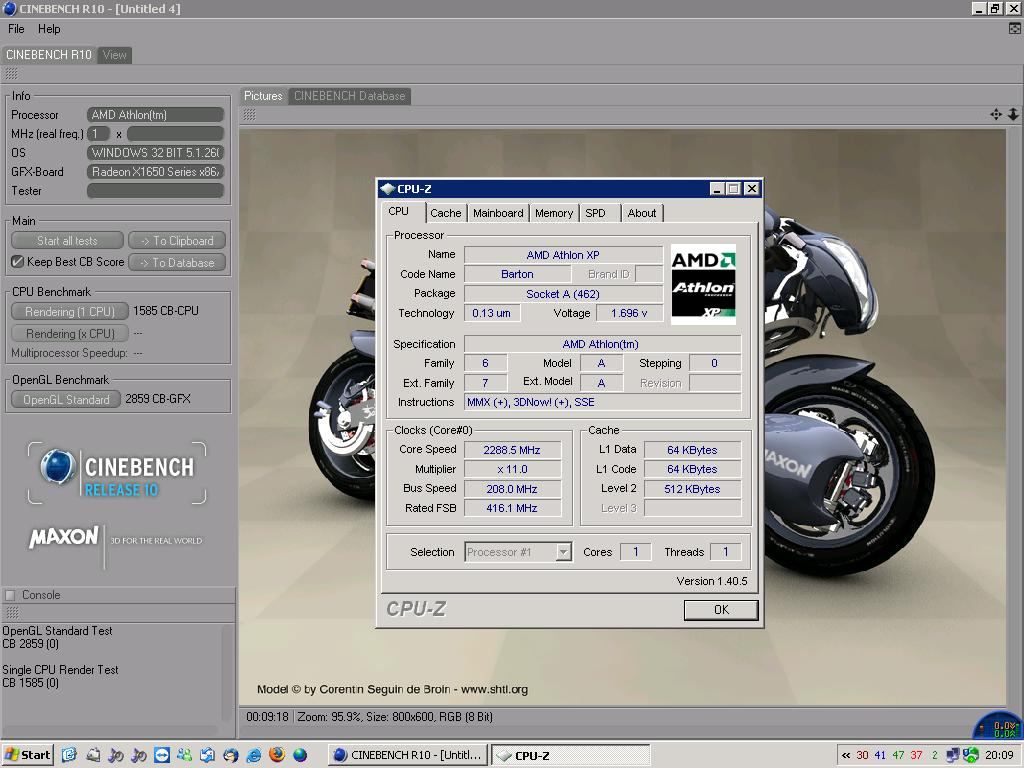Switch to CPU-Z taskbar button
Image resolution: width=1024 pixels, height=768 pixels.
[570, 755]
